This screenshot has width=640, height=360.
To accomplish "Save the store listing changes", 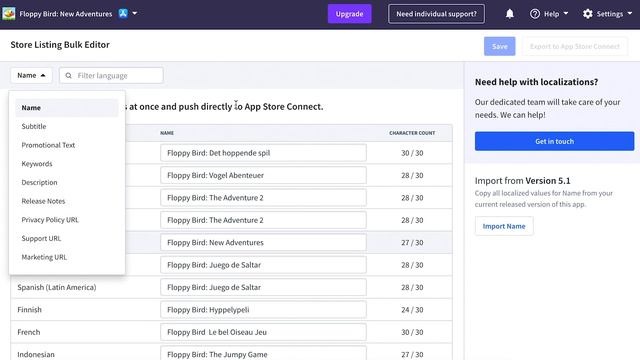I will 500,46.
